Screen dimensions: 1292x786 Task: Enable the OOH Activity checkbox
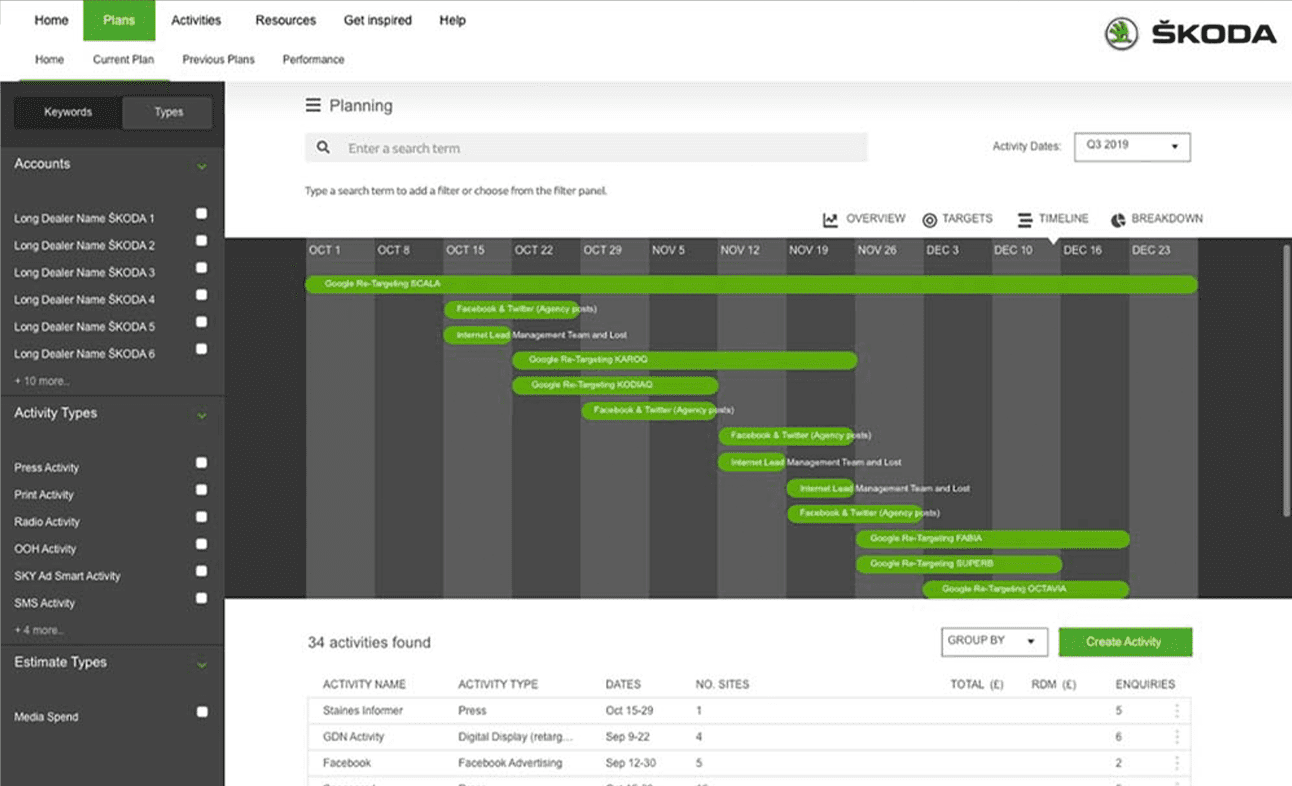point(202,544)
